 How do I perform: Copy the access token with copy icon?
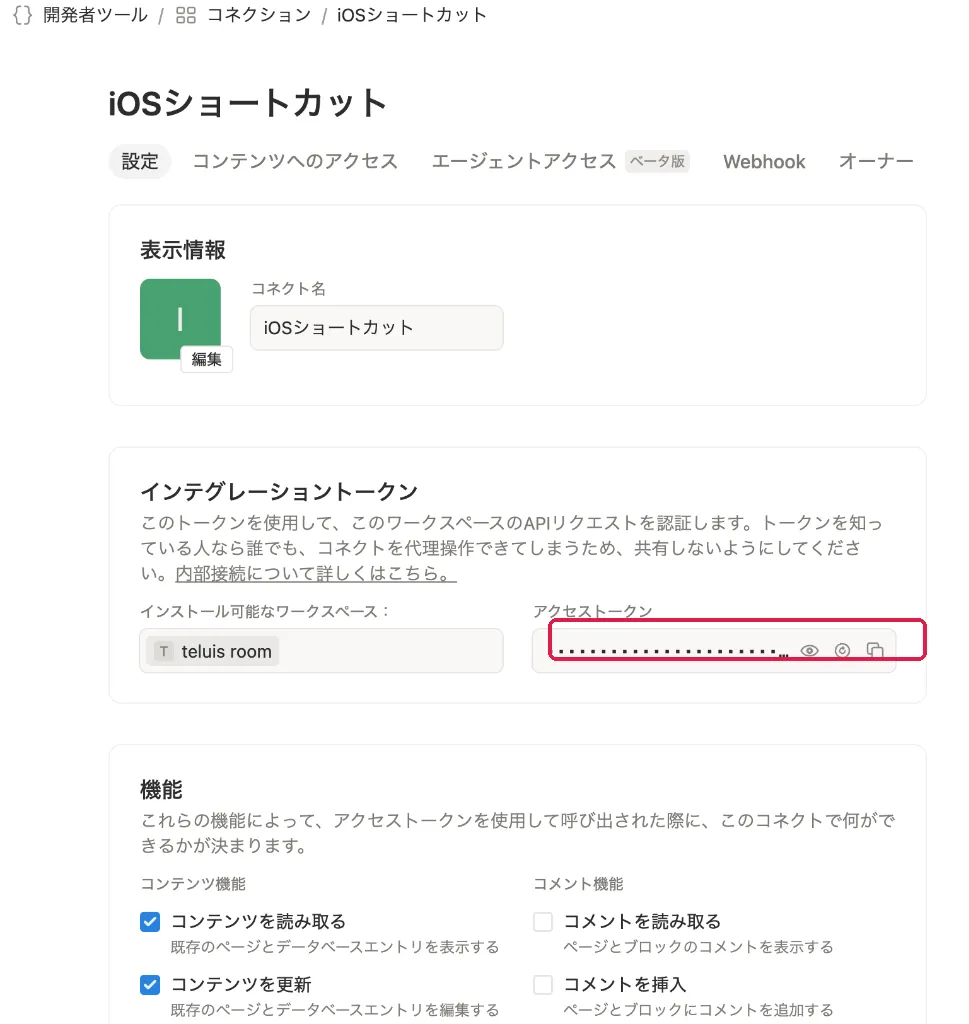(x=875, y=650)
